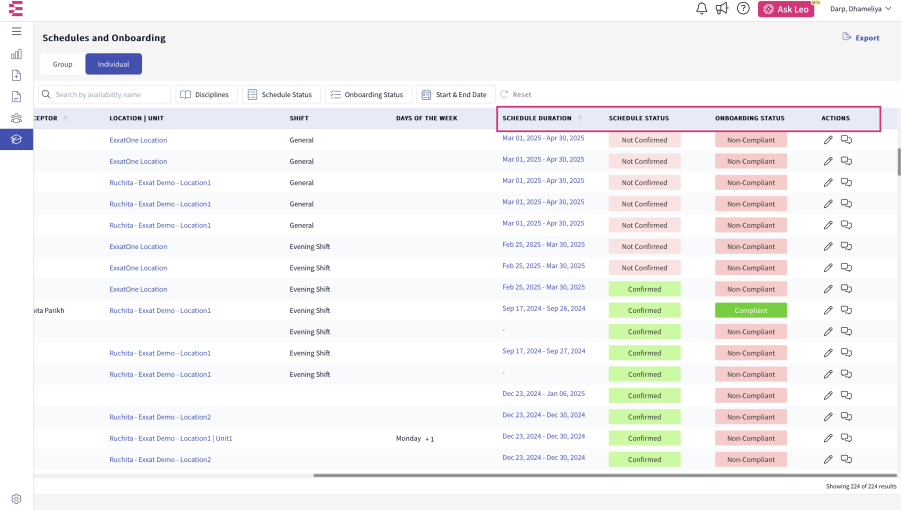Open the Onboarding Status filter
This screenshot has width=902, height=510.
[x=368, y=94]
